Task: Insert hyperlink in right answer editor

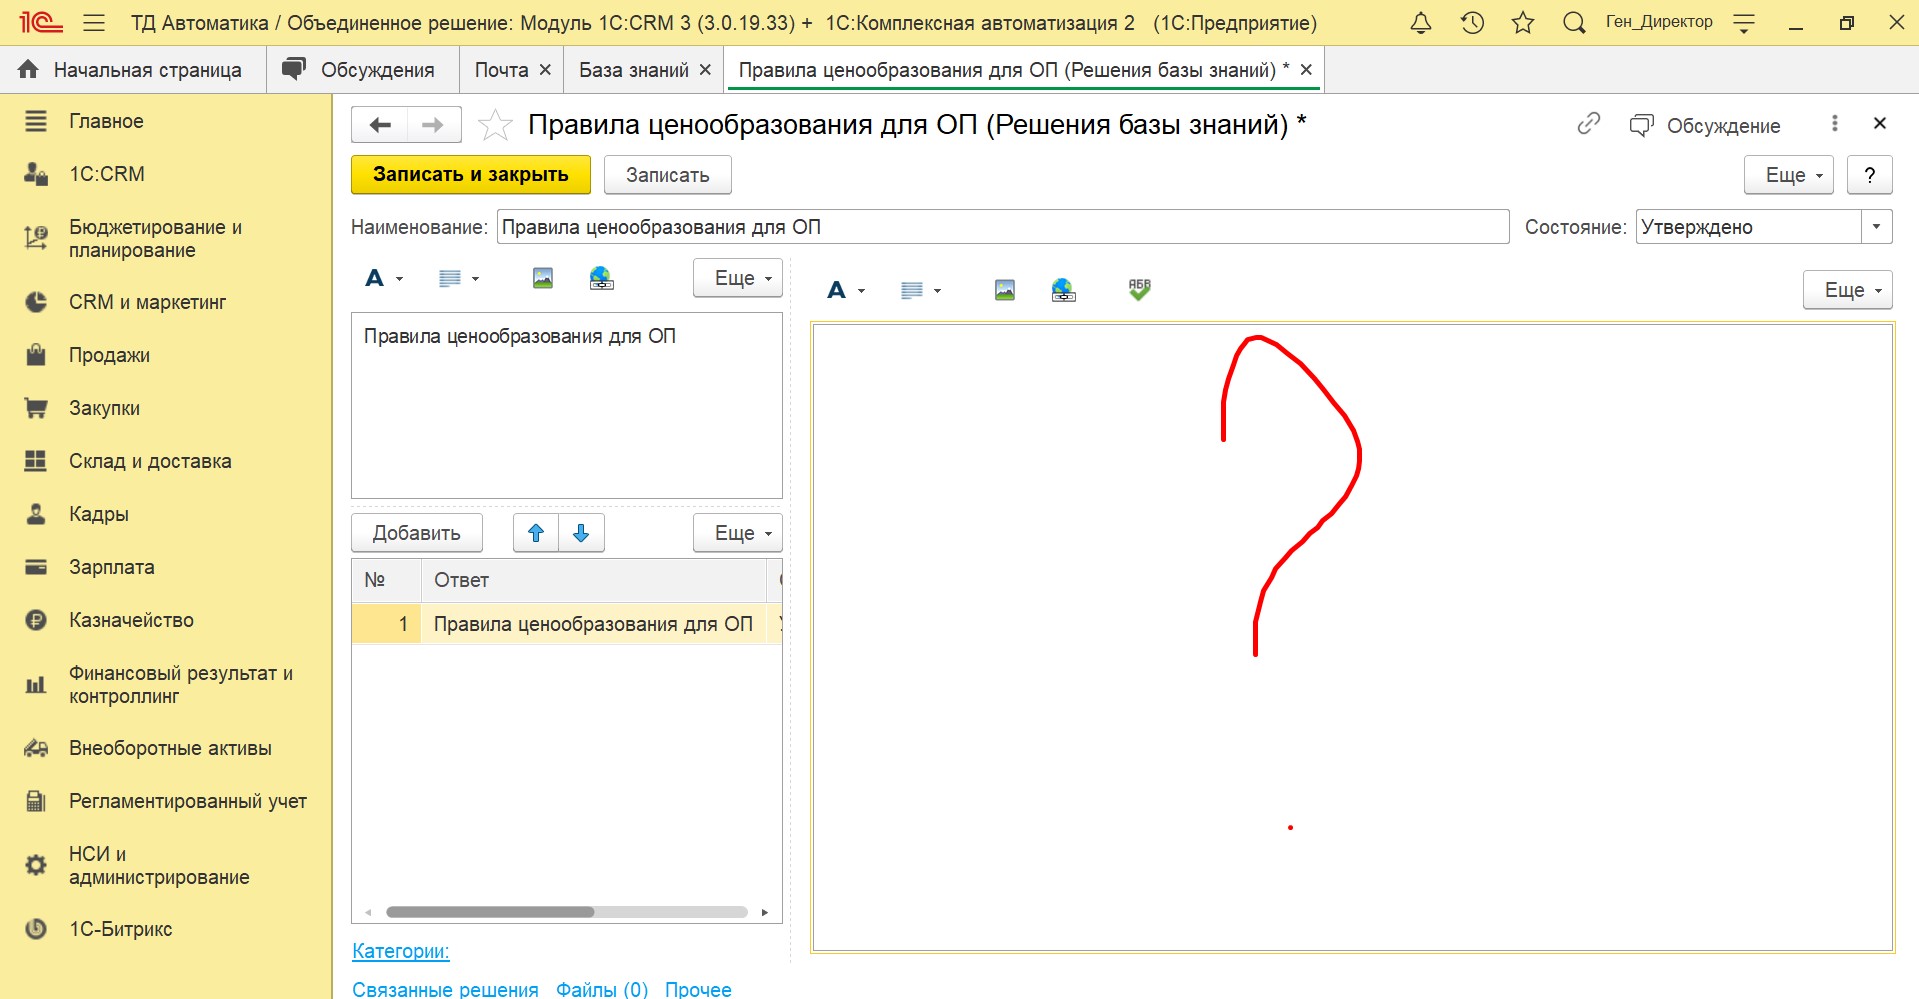Action: pyautogui.click(x=1063, y=290)
